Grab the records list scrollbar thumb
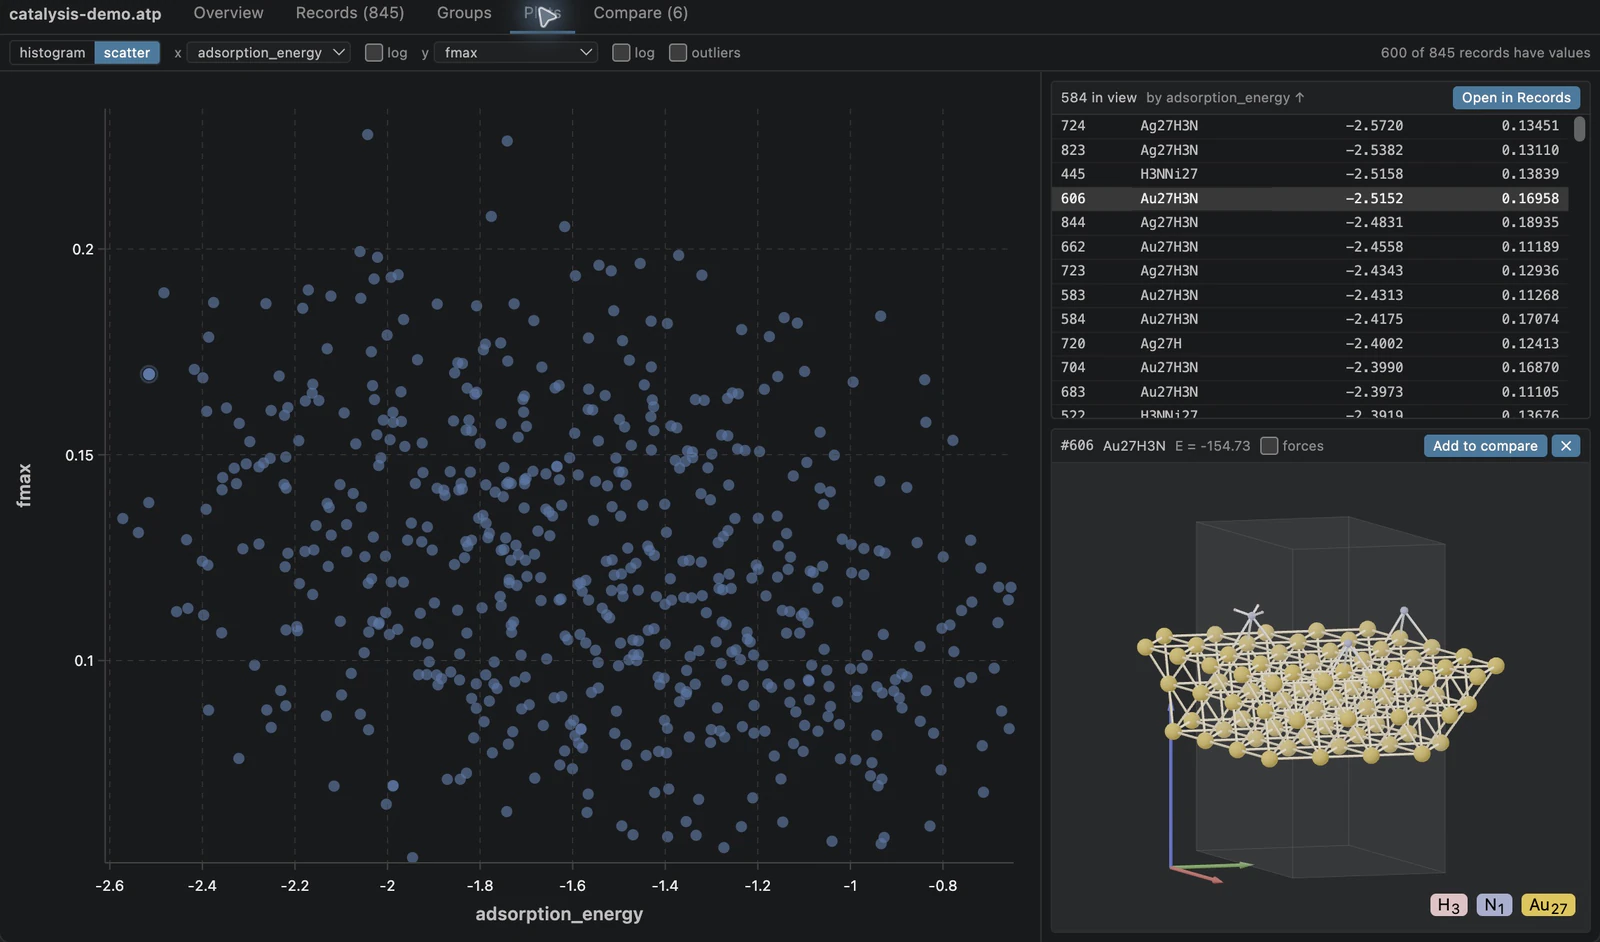The height and width of the screenshot is (942, 1600). click(1580, 129)
